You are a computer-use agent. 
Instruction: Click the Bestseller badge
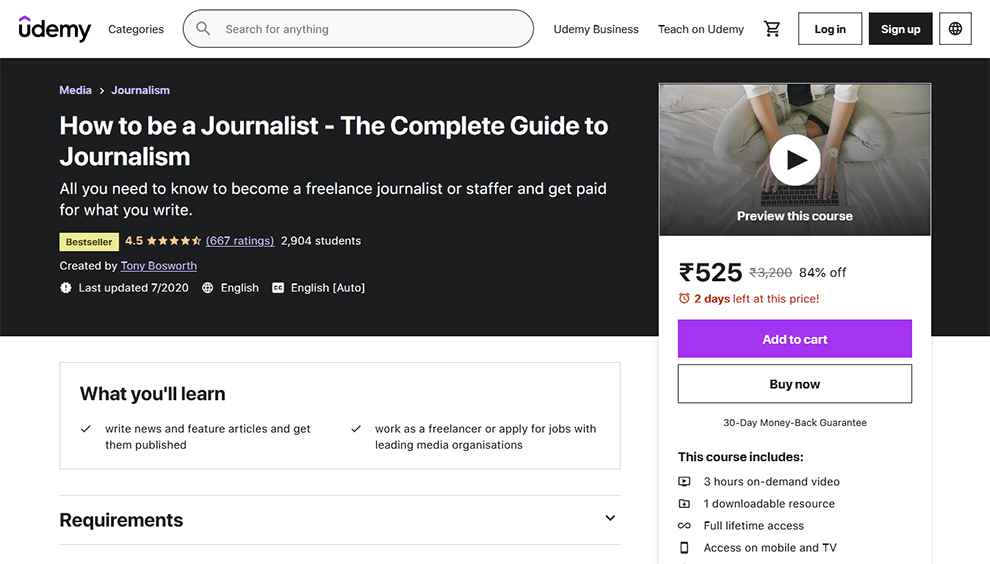click(x=89, y=242)
